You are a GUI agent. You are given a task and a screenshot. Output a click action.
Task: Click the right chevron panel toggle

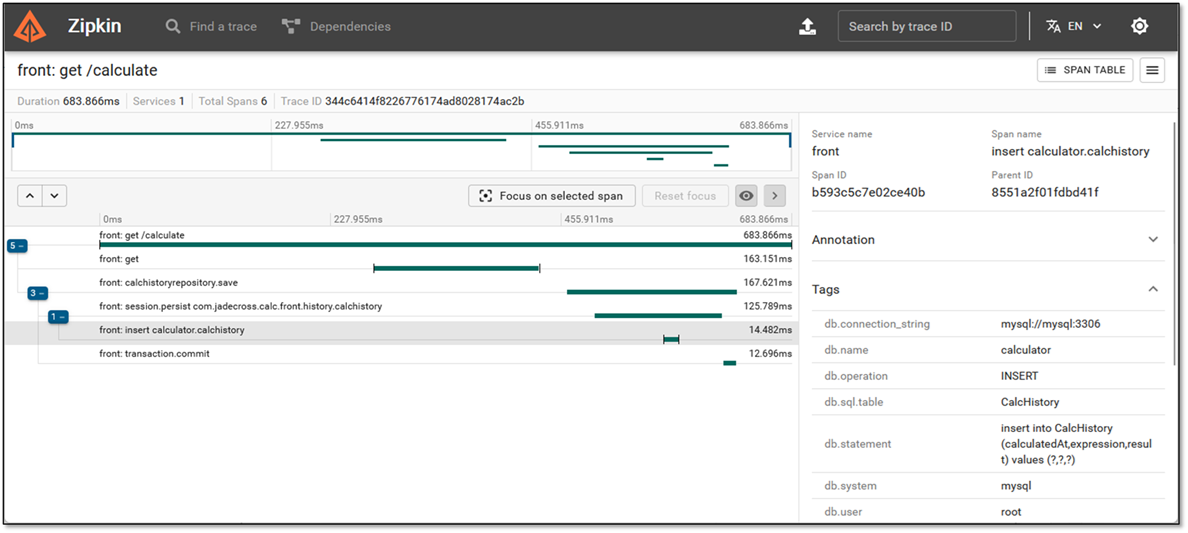(774, 196)
